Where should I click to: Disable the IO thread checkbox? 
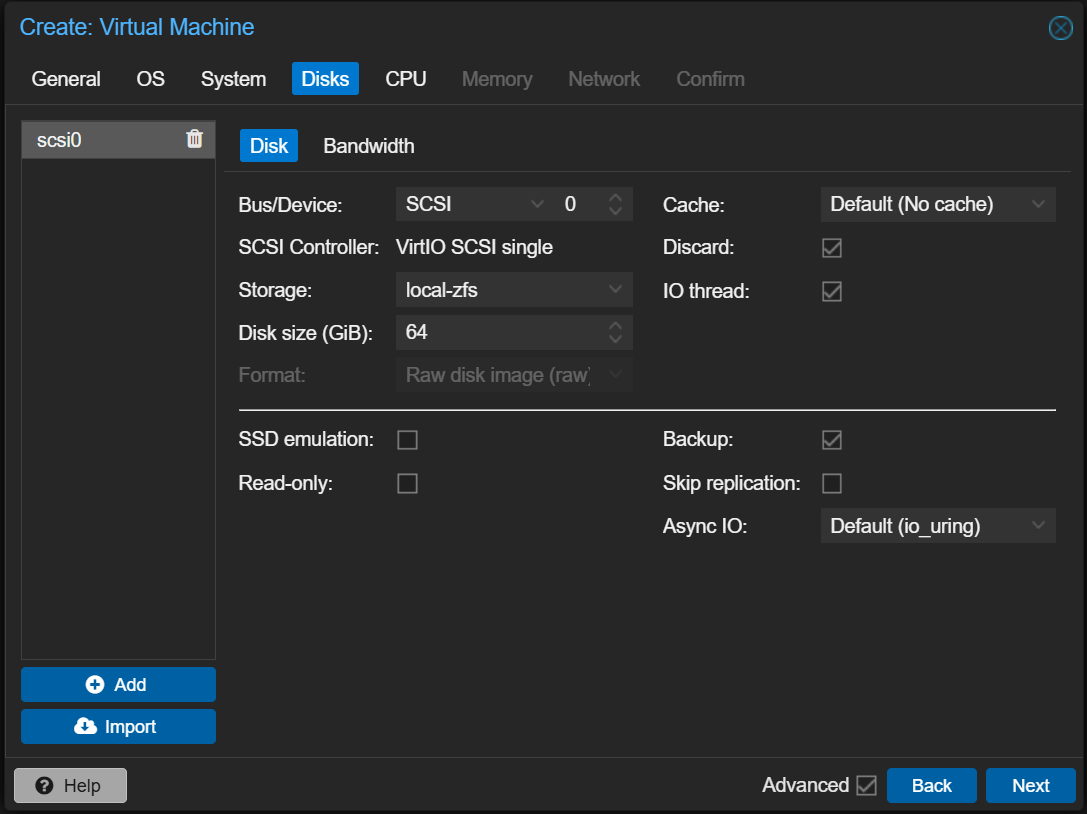point(832,292)
